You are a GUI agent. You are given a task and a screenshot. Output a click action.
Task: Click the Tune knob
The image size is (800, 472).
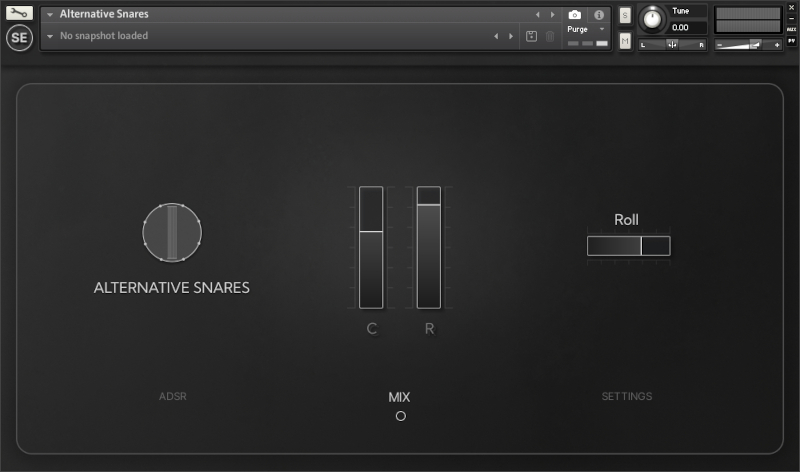click(x=652, y=19)
